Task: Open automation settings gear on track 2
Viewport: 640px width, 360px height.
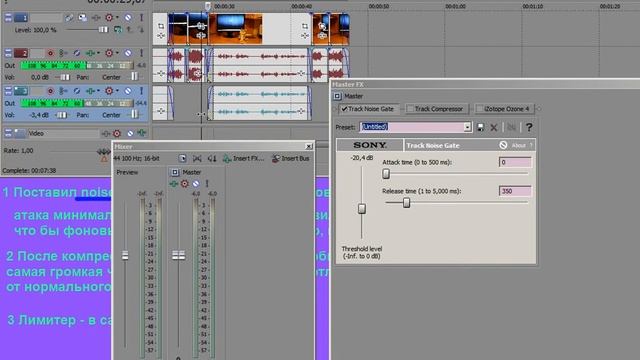Action: click(109, 53)
